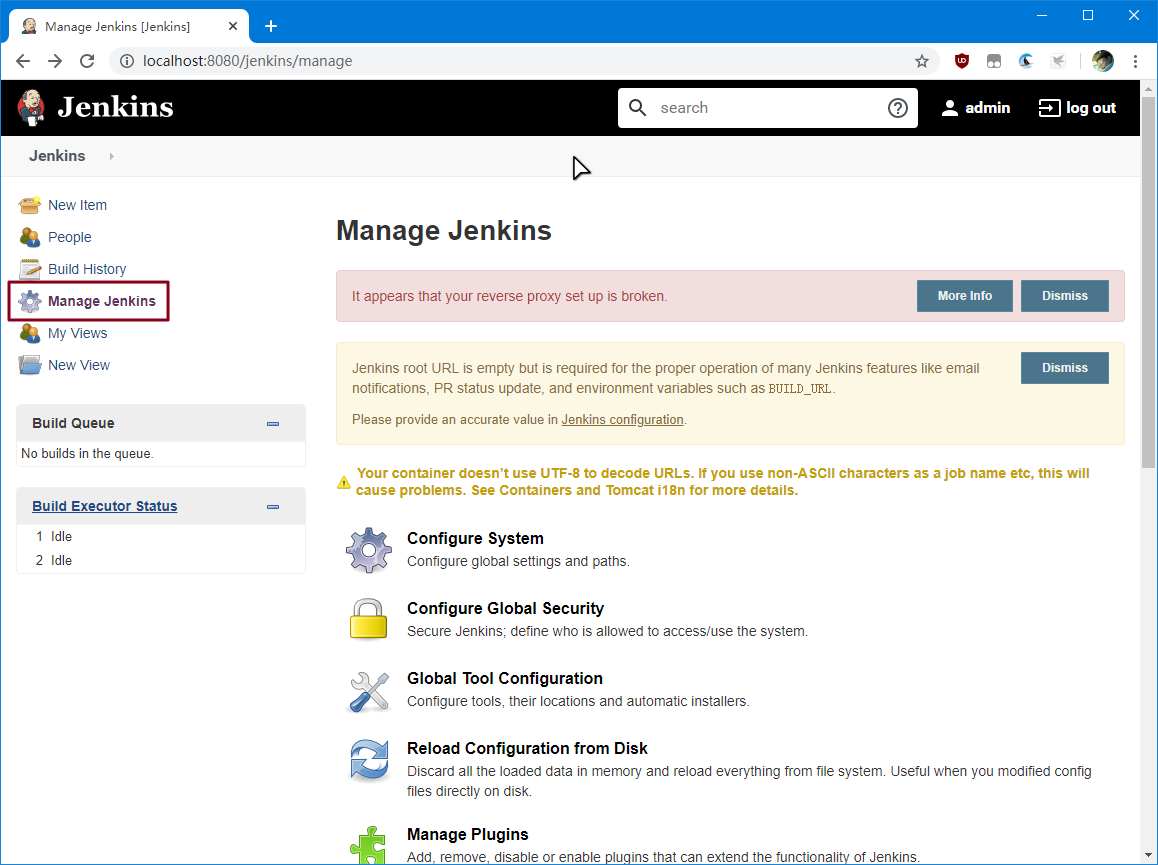Viewport: 1158px width, 865px height.
Task: Click the Configure Global Security heading link
Action: (505, 609)
